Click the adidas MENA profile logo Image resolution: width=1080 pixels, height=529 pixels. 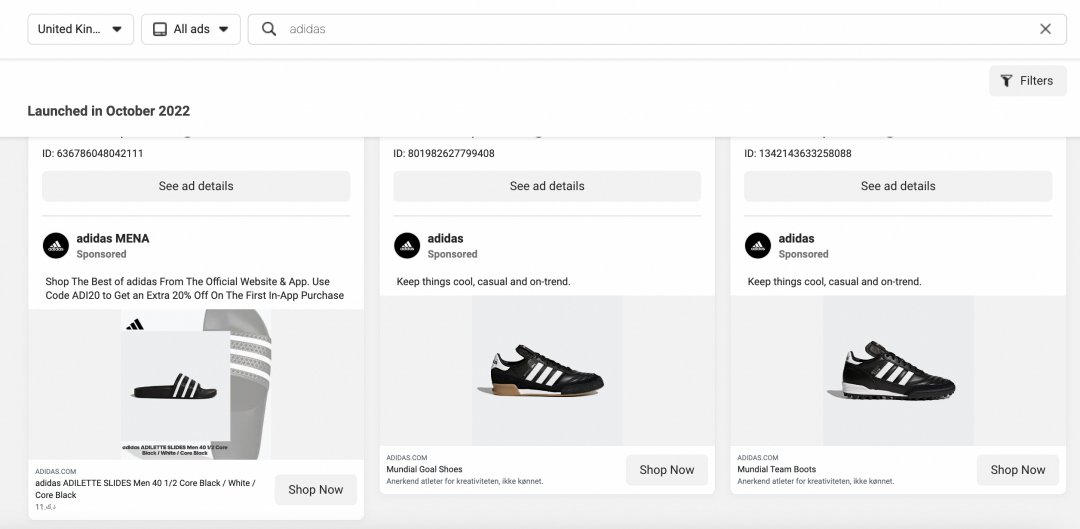56,246
